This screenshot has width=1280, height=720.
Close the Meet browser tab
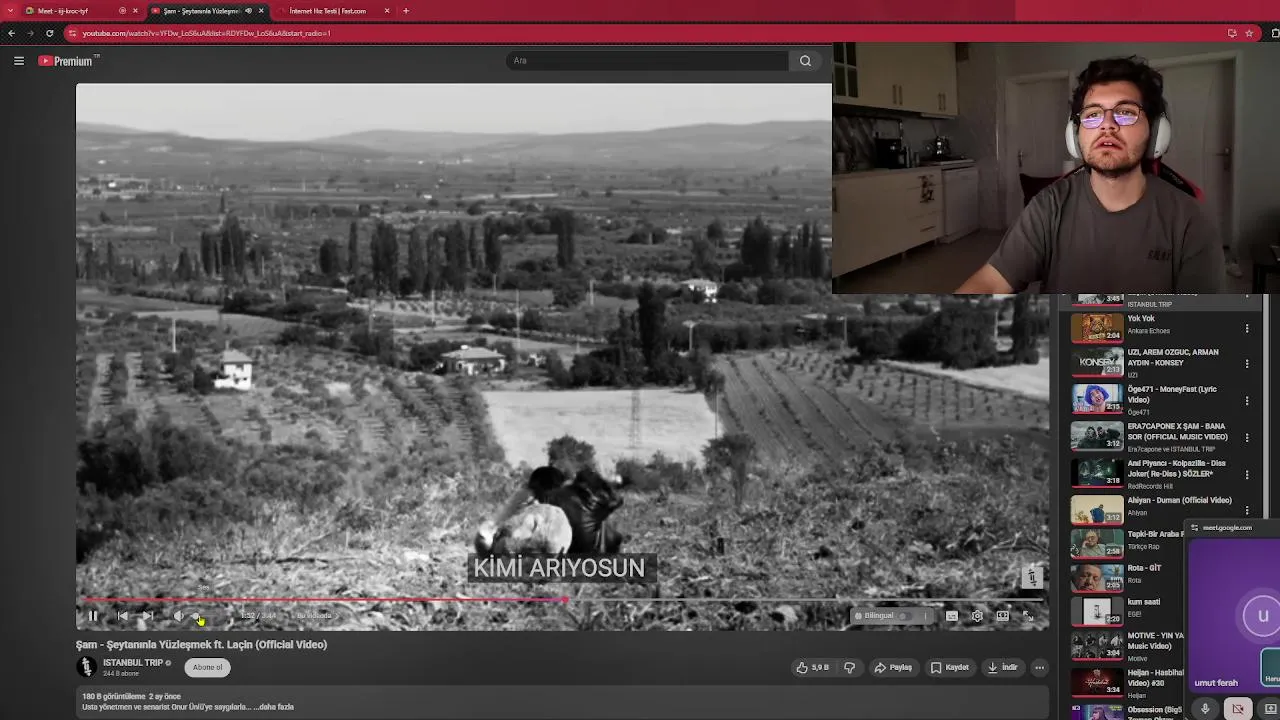pos(135,11)
